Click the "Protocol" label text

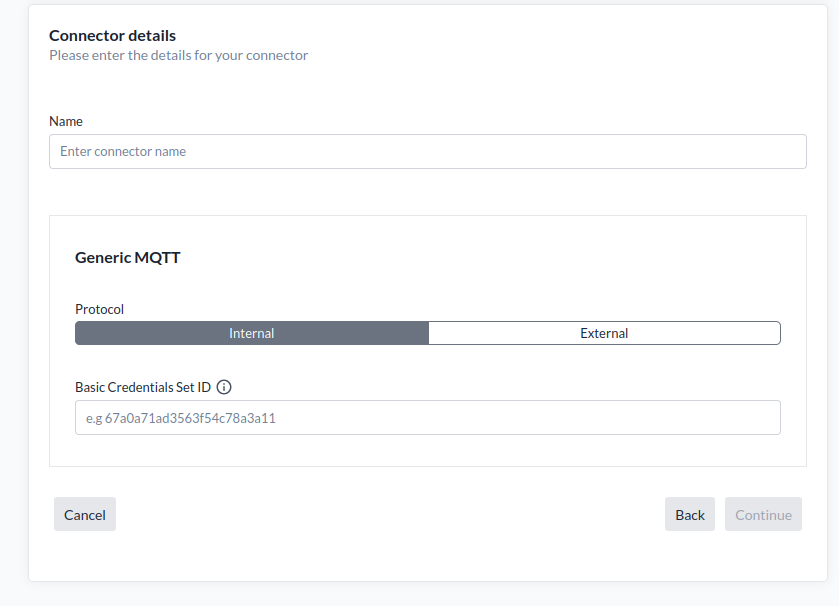click(x=99, y=310)
